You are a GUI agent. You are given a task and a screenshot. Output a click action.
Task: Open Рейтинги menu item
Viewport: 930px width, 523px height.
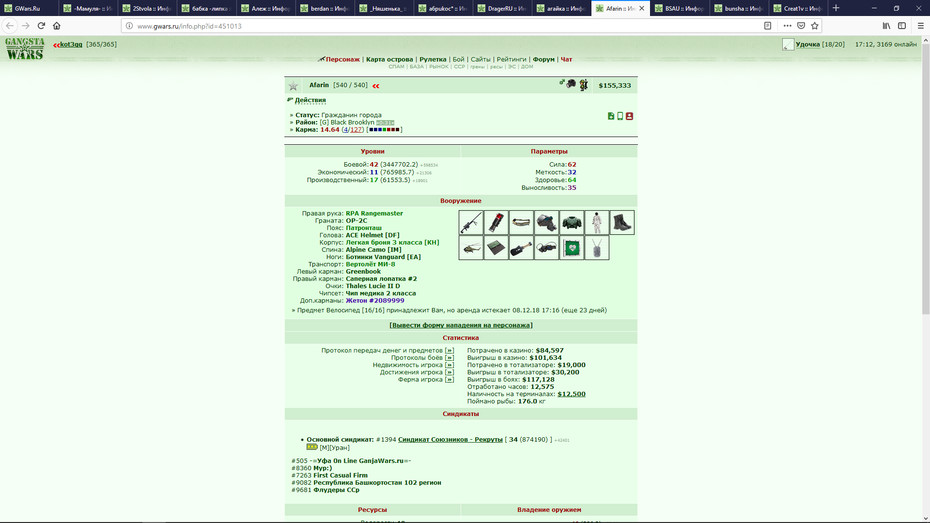(x=511, y=59)
